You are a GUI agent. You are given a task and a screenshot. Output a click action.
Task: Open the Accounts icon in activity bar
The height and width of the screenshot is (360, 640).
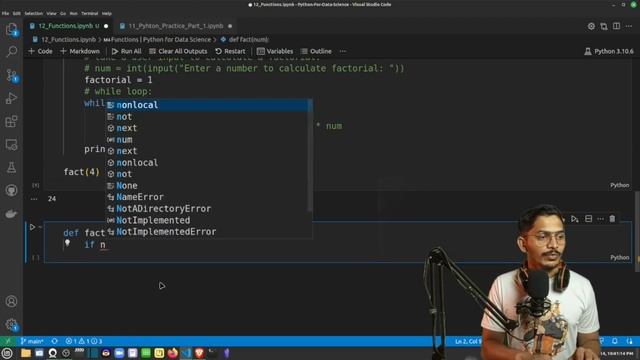[x=11, y=301]
